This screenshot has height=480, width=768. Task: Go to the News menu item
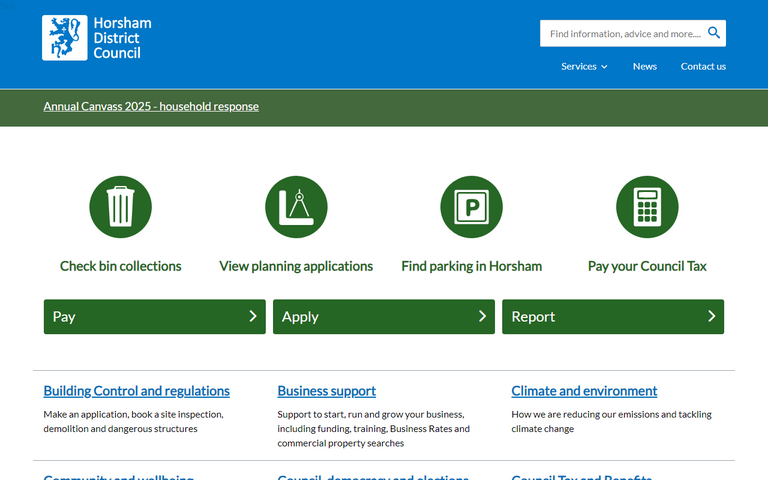(x=645, y=66)
